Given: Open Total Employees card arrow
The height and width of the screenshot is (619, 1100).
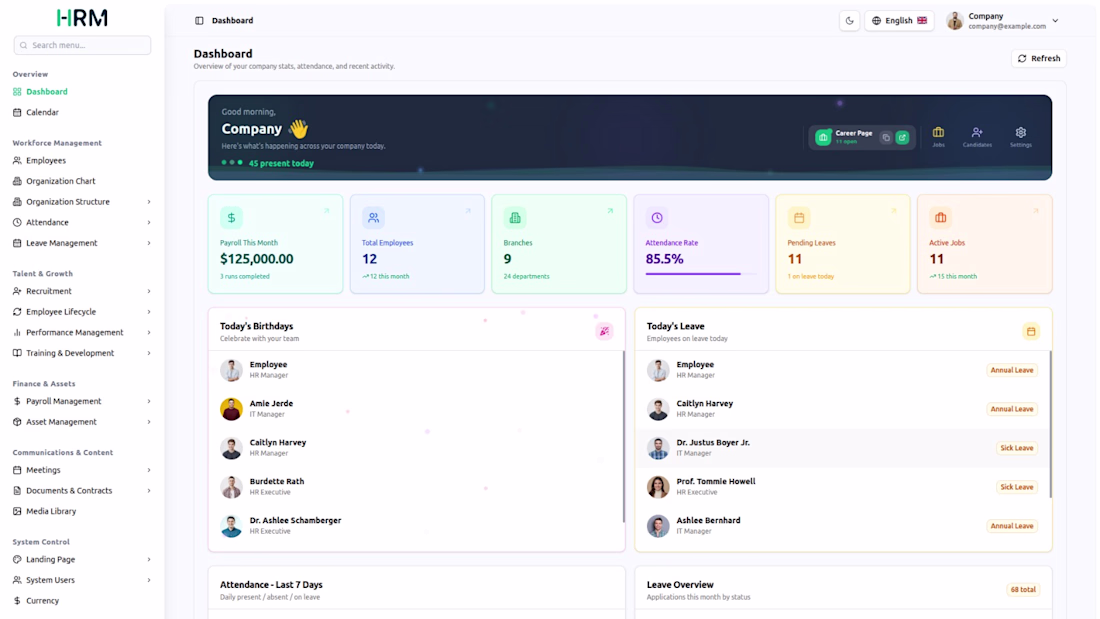Looking at the screenshot, I should click(468, 211).
